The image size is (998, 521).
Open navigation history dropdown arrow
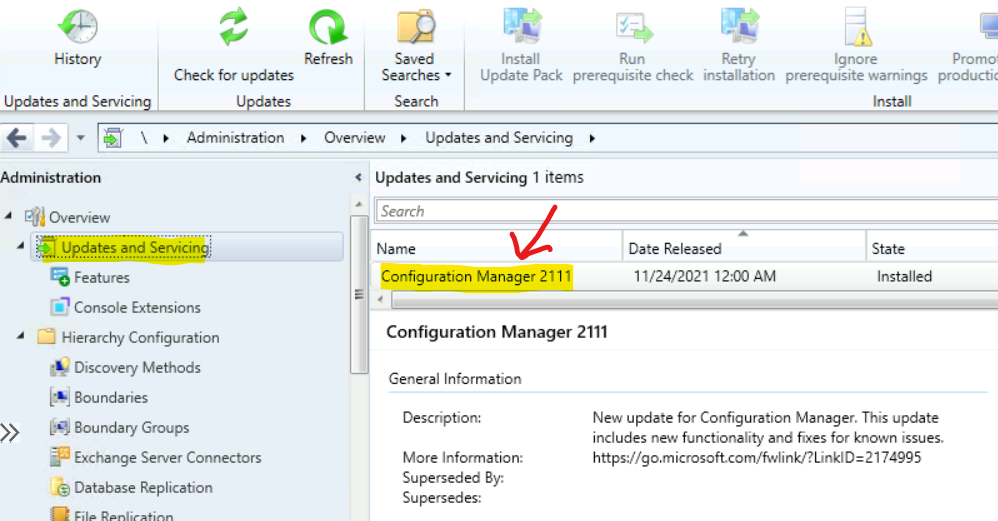tap(80, 137)
